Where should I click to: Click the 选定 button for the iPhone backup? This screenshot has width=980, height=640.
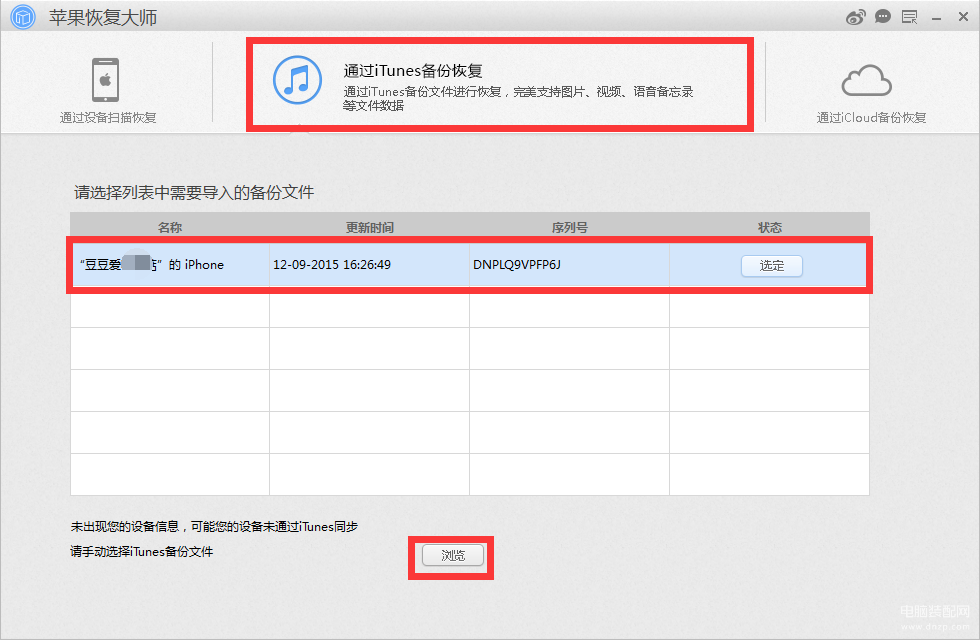point(772,266)
